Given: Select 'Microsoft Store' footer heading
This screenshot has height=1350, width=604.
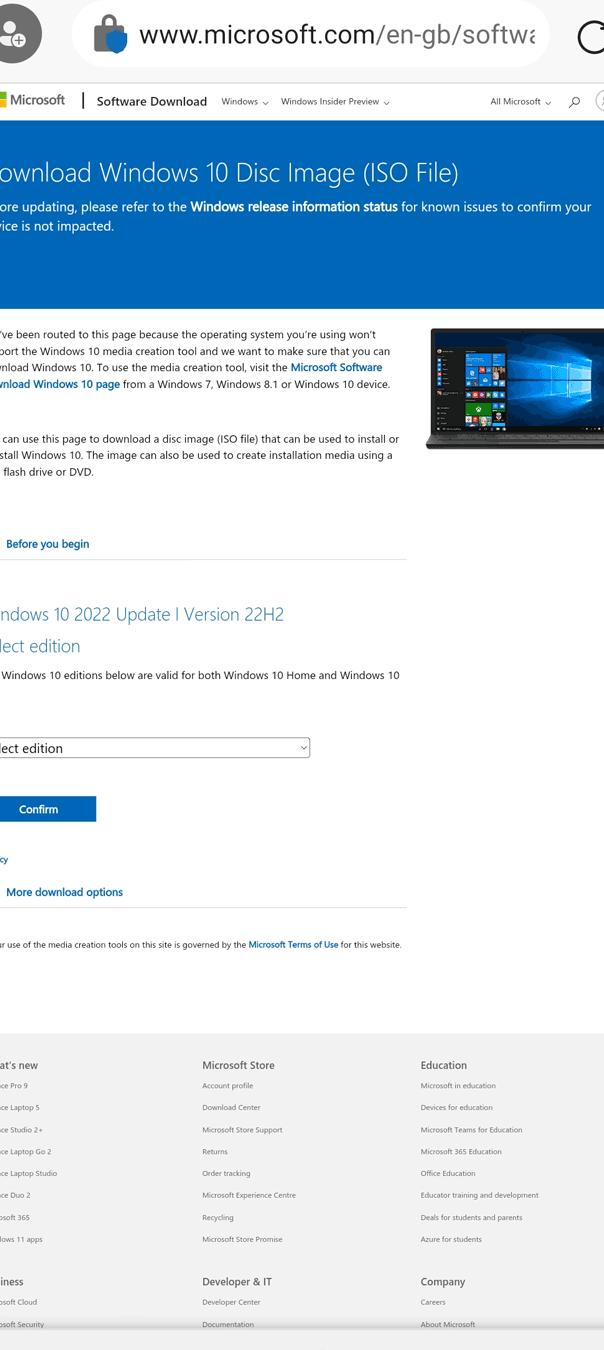Looking at the screenshot, I should click(x=238, y=1066).
